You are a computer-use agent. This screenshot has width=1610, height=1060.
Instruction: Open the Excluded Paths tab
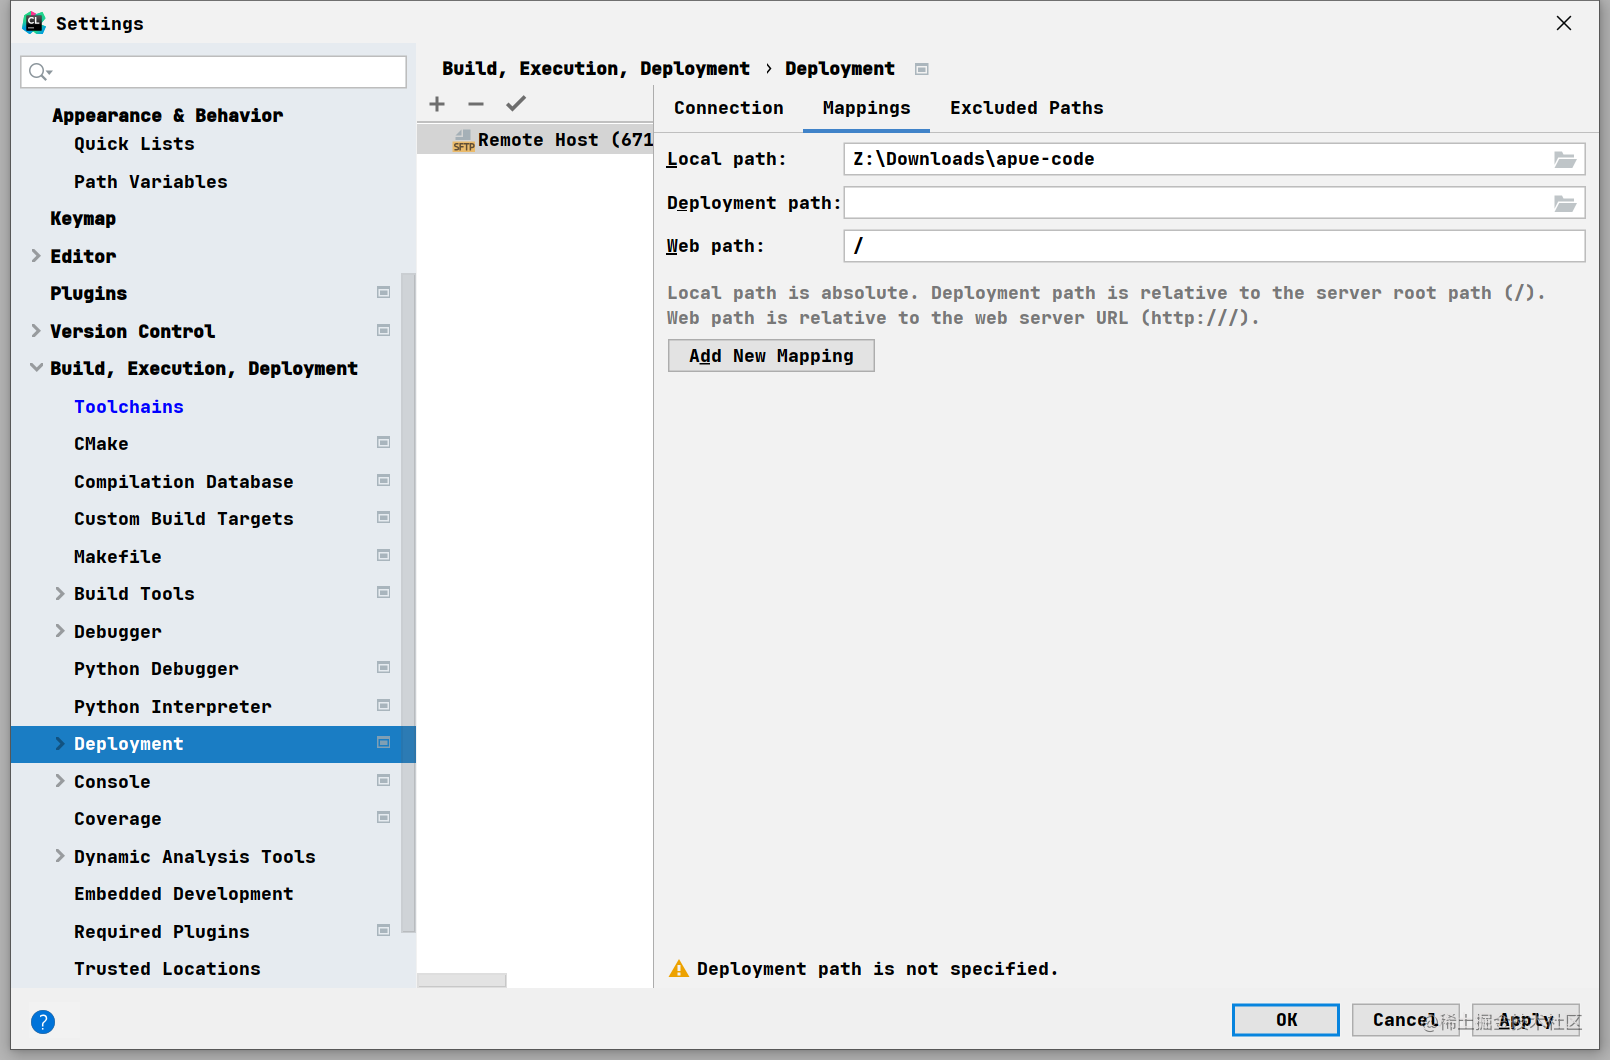click(x=1027, y=108)
